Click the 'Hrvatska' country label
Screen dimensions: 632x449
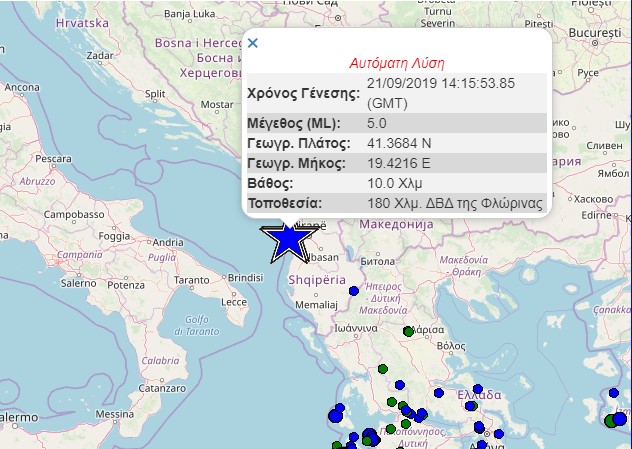point(82,23)
